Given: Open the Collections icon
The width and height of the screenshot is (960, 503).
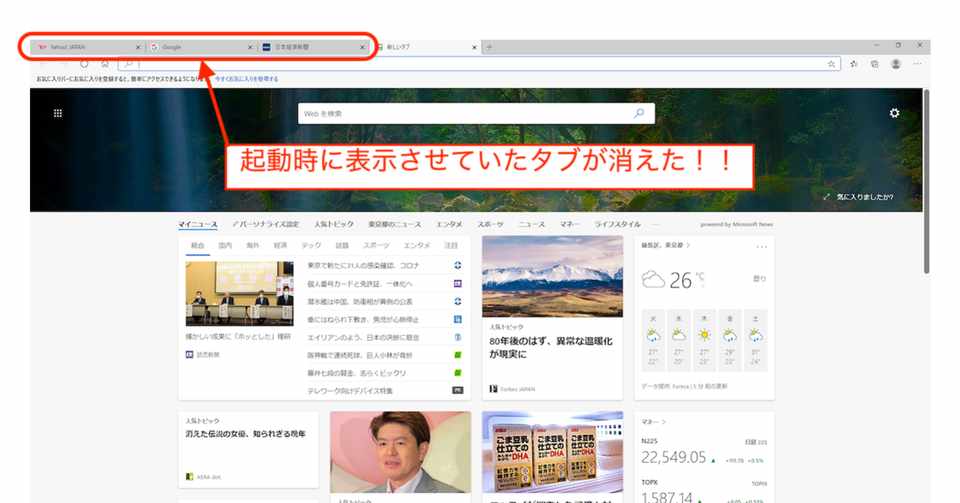Looking at the screenshot, I should (874, 64).
